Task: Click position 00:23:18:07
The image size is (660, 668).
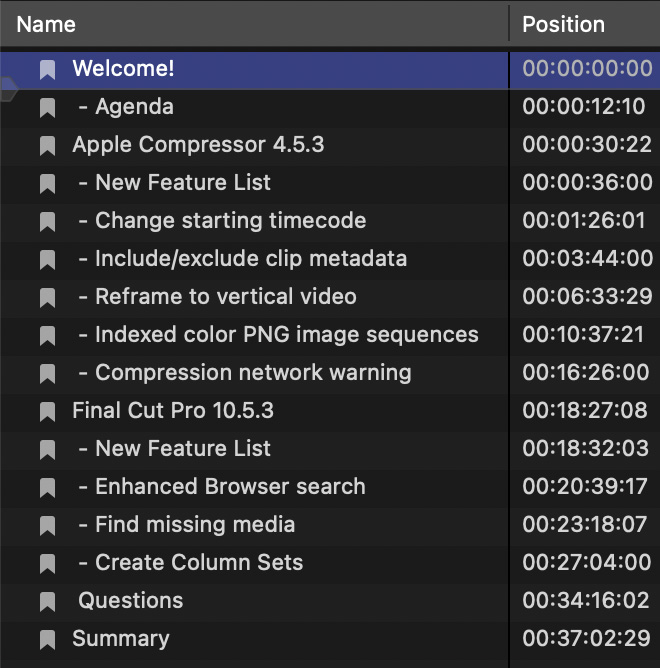Action: 585,524
